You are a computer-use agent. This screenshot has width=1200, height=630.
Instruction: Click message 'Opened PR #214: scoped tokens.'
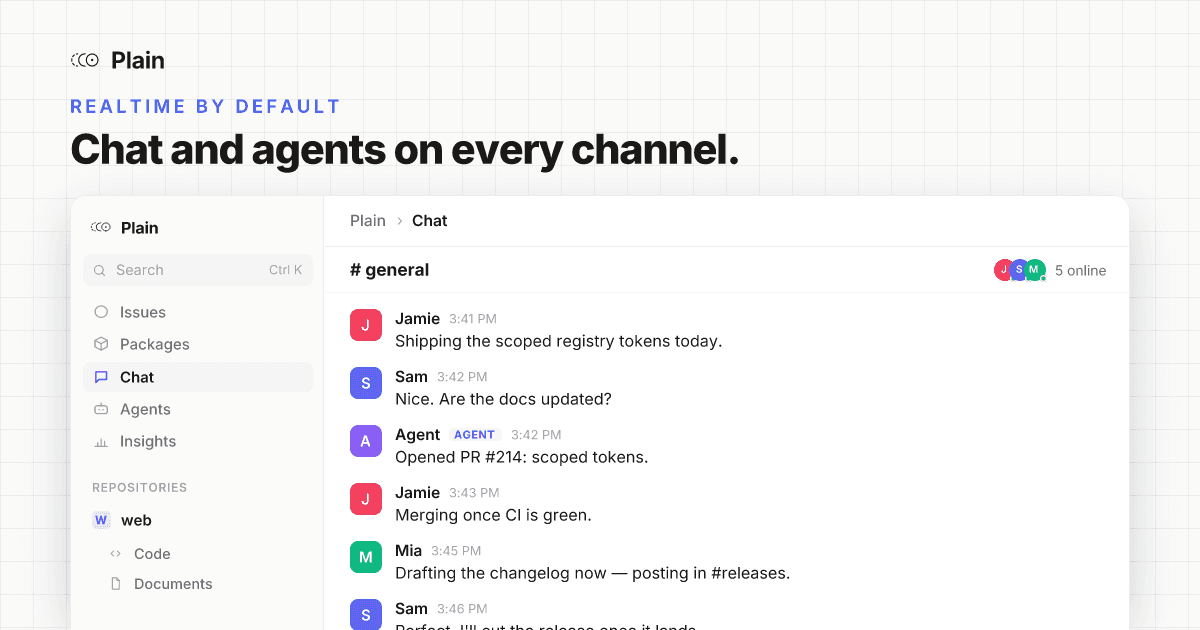pyautogui.click(x=522, y=457)
